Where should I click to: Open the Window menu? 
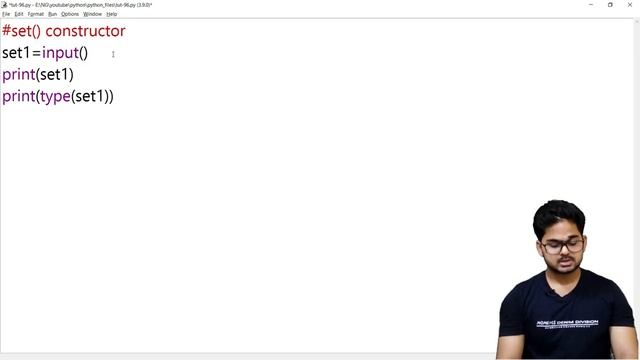coord(92,14)
